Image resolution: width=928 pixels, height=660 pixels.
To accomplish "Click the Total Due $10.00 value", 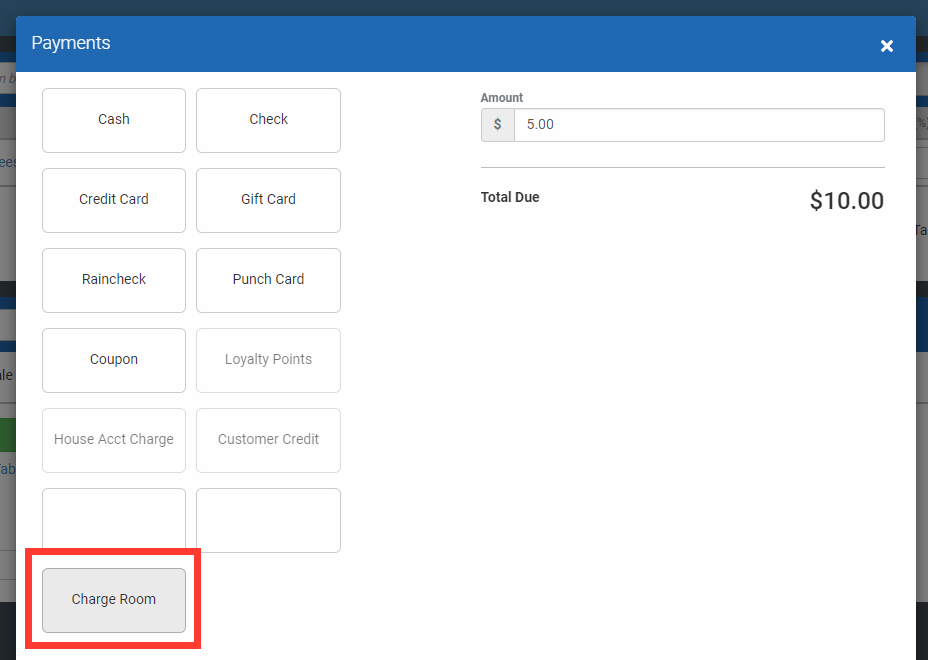I will pos(846,200).
